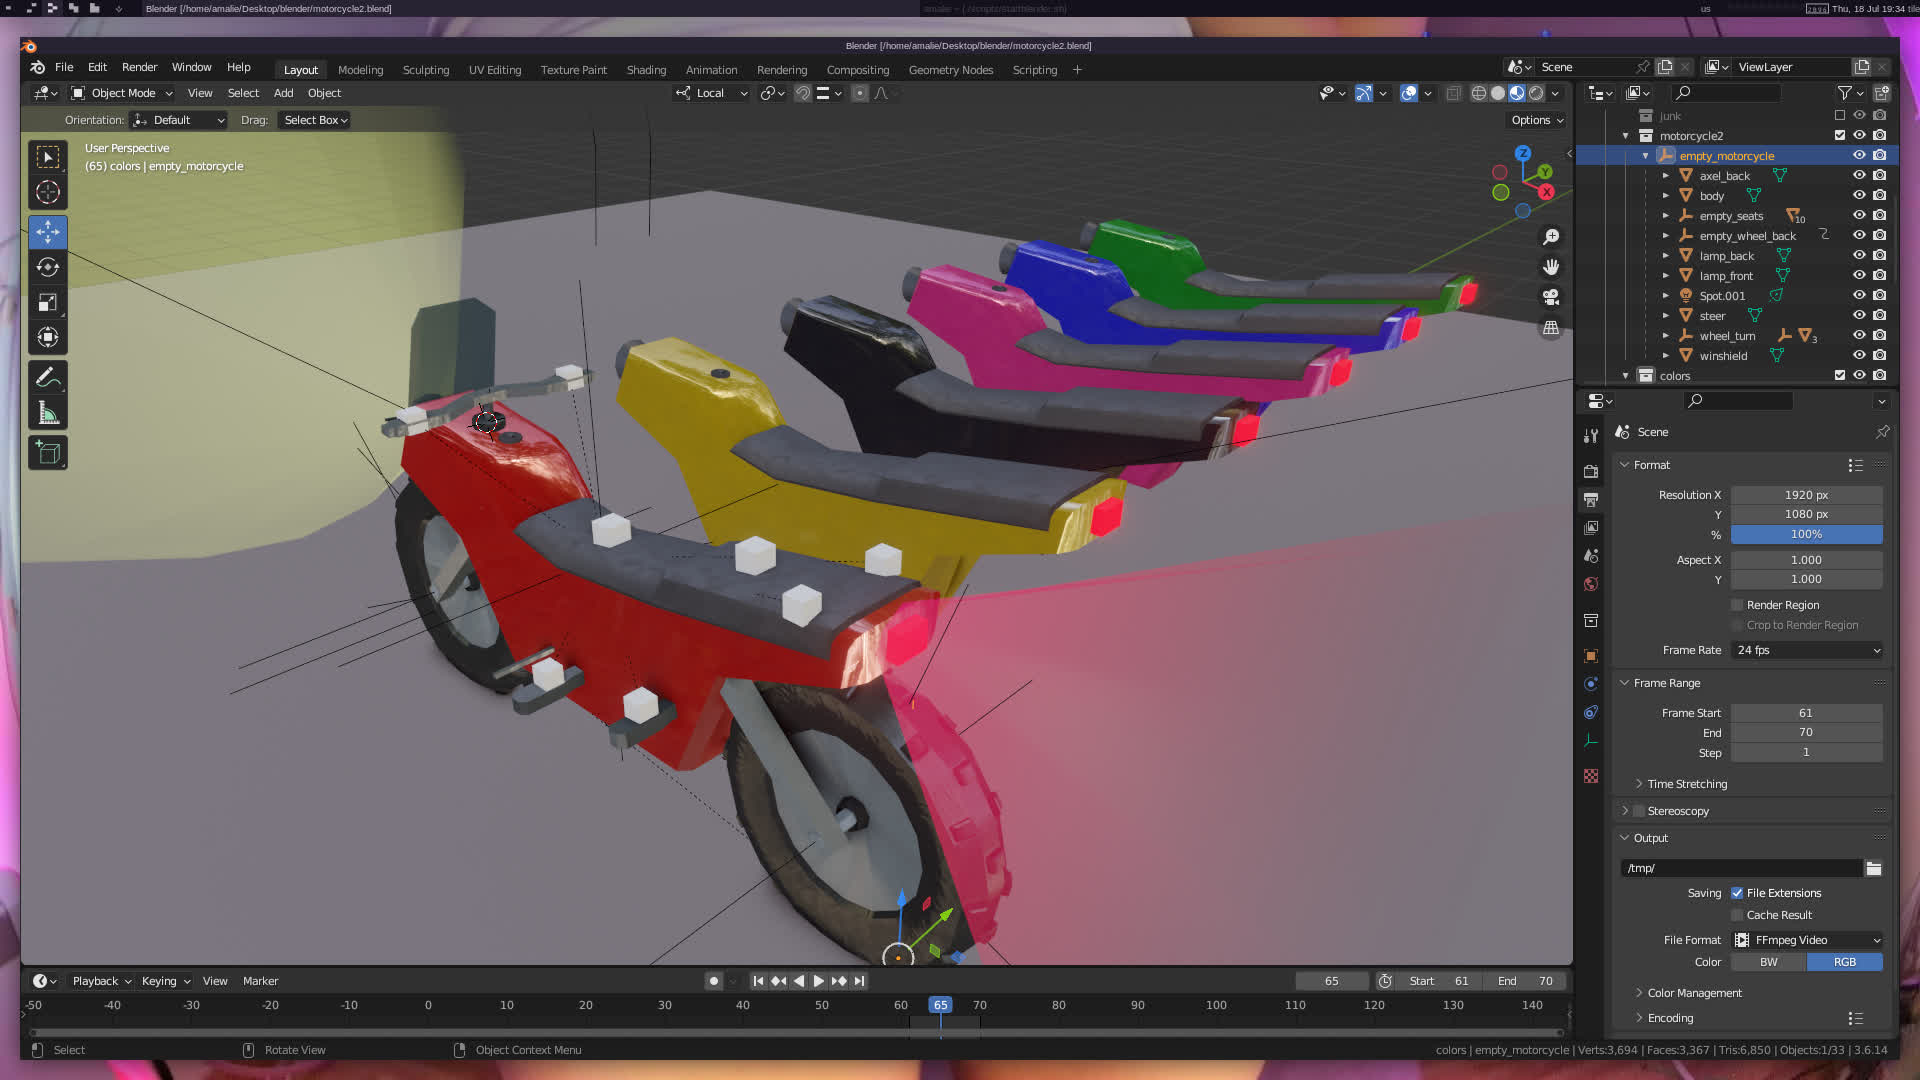Toggle camera view in viewport
1920x1080 pixels.
pyautogui.click(x=1551, y=297)
